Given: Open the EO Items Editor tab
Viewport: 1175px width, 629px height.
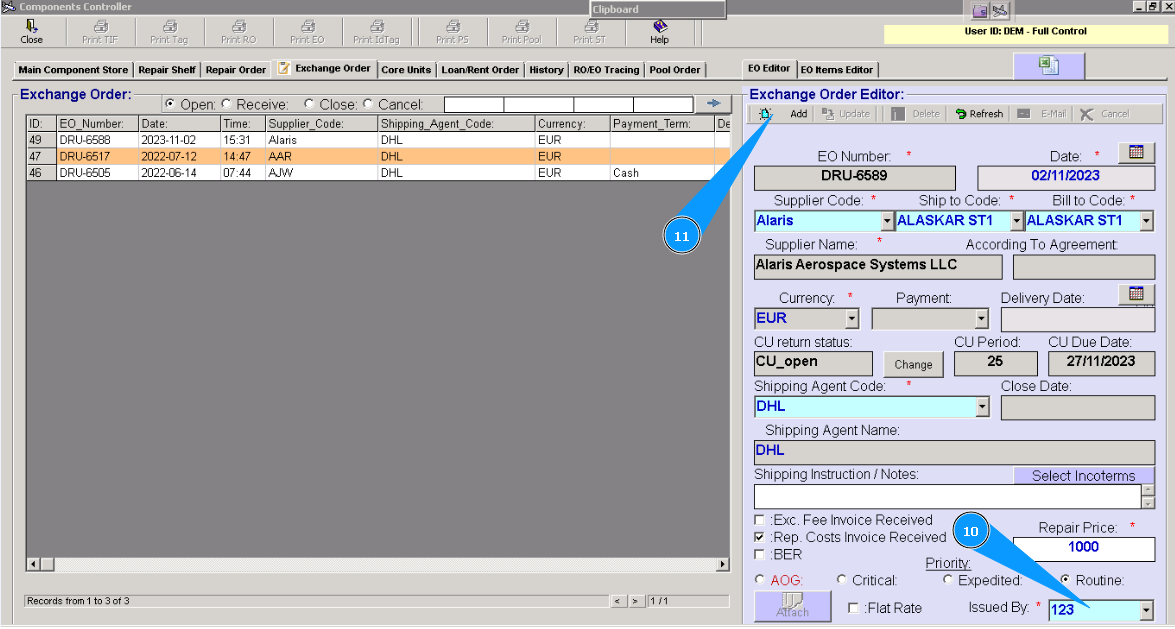Looking at the screenshot, I should tap(837, 70).
